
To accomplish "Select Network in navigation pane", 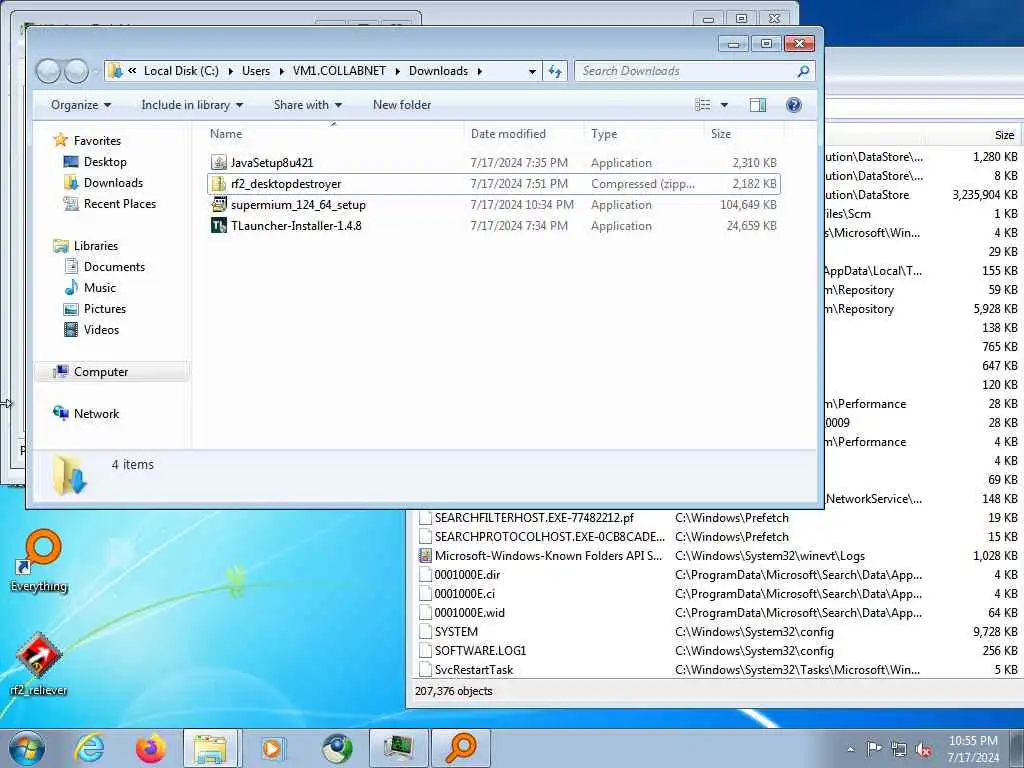I will click(96, 413).
